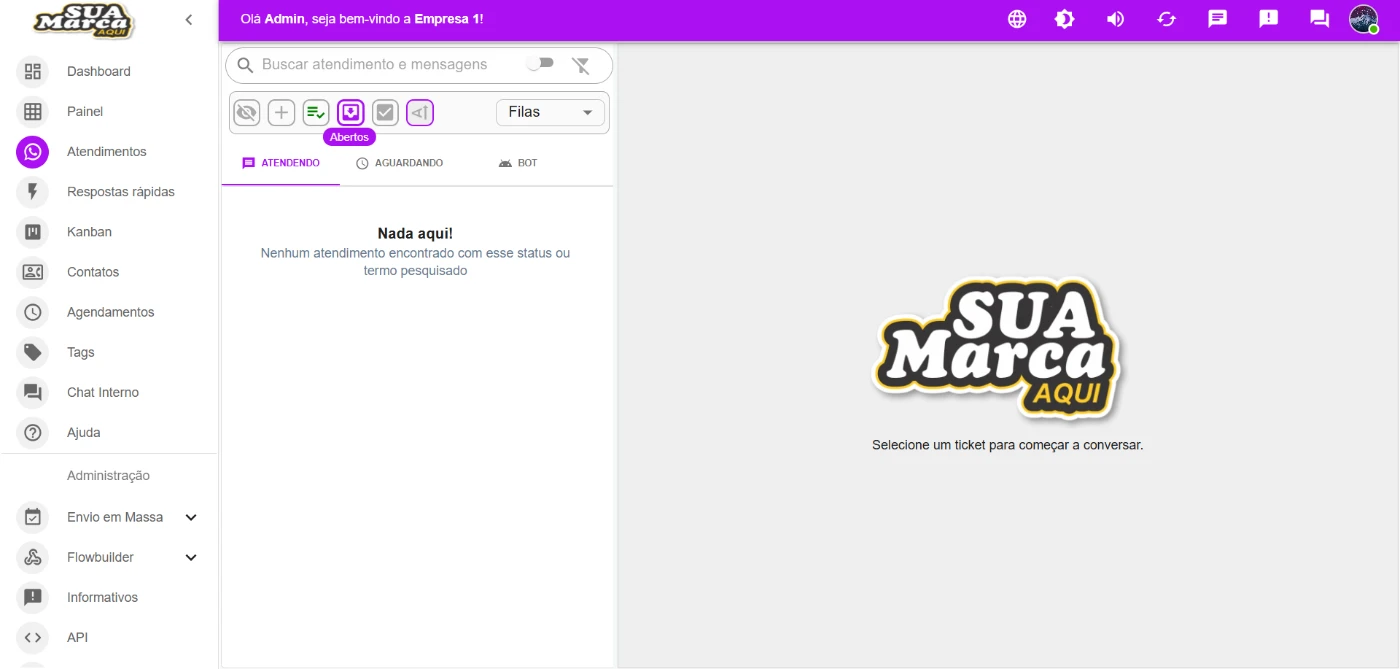The width and height of the screenshot is (1400, 669).
Task: Click the refresh sync icon
Action: click(1166, 19)
